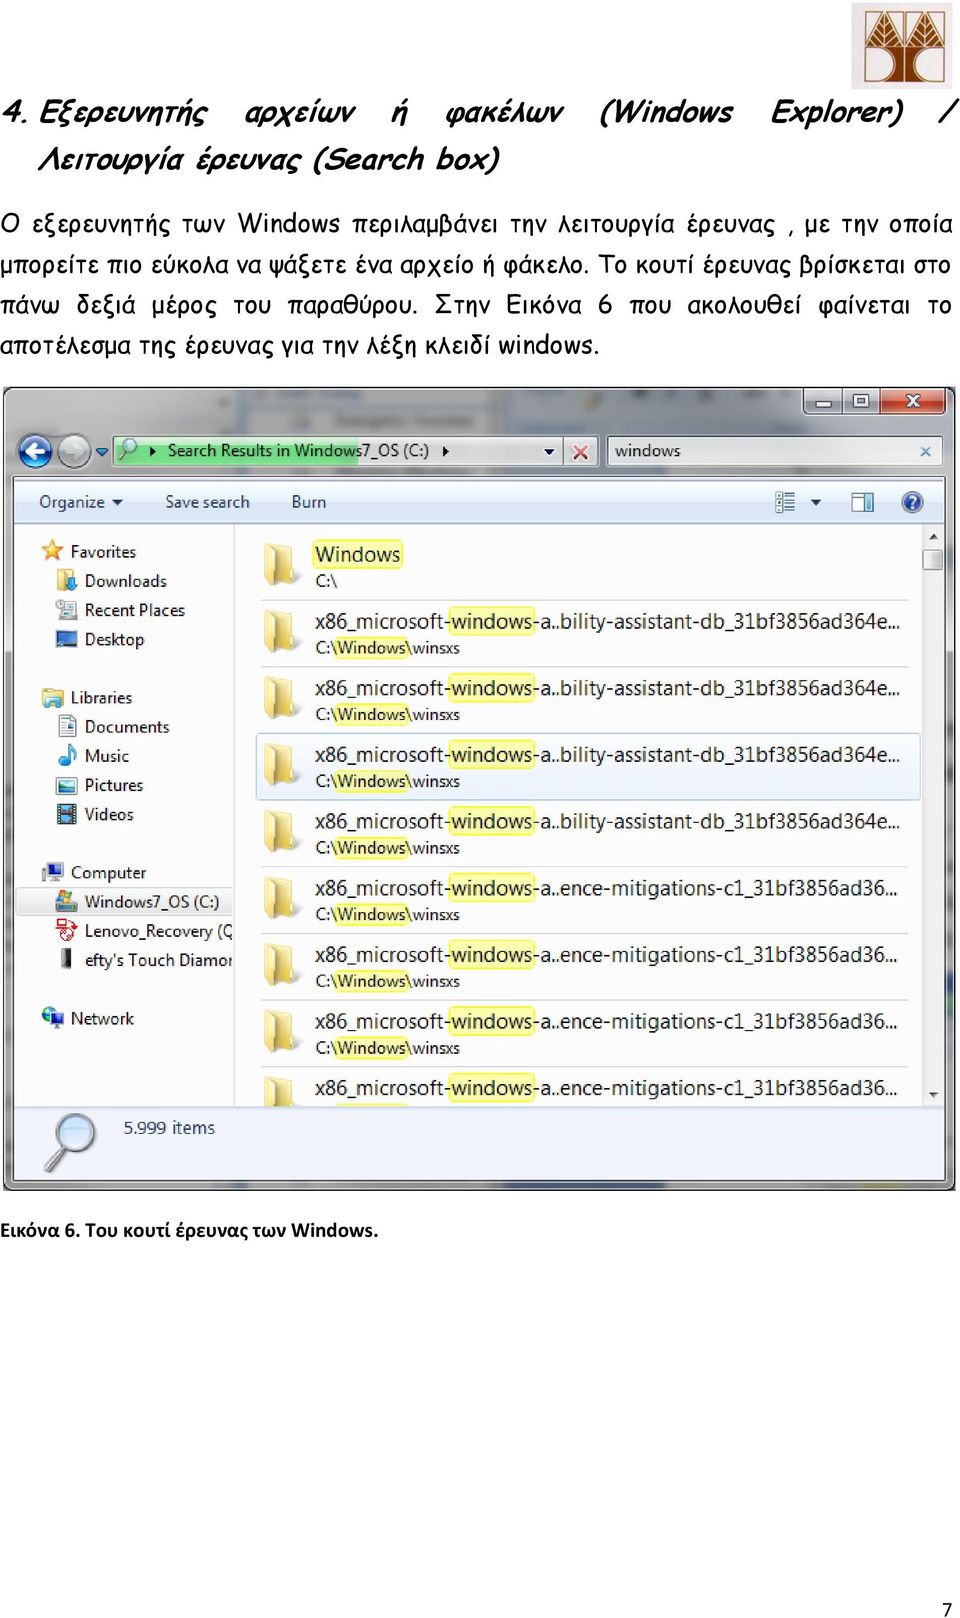Select Favorites in the navigation pane

click(x=103, y=552)
